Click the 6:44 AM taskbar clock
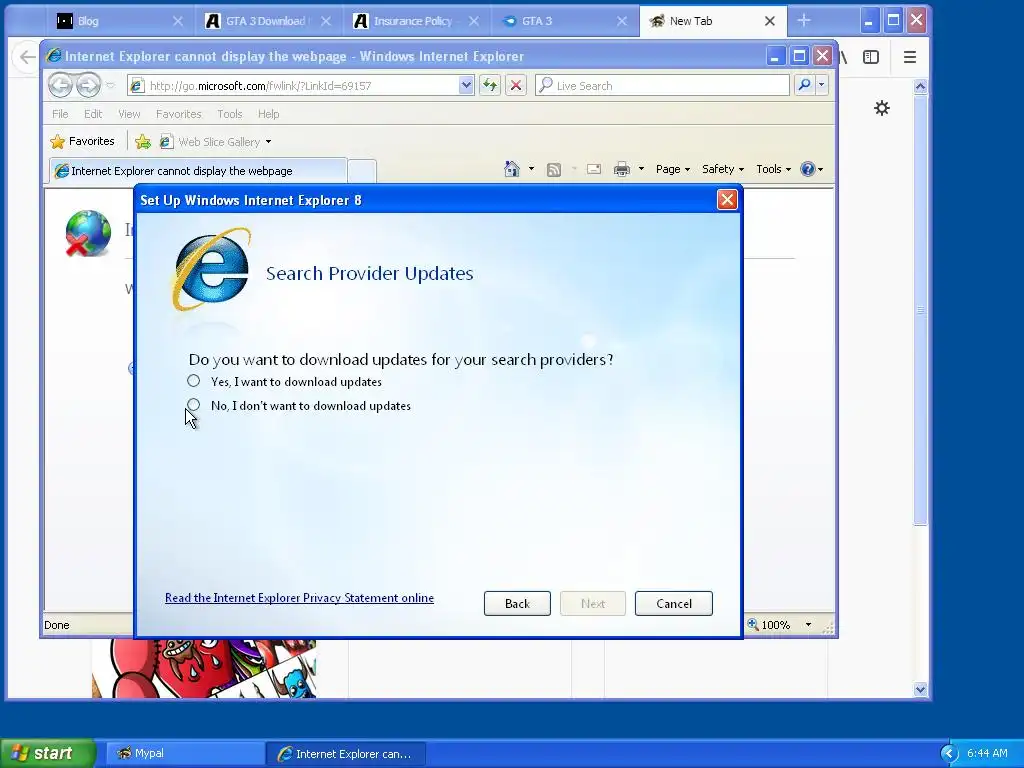Image resolution: width=1024 pixels, height=768 pixels. (987, 754)
